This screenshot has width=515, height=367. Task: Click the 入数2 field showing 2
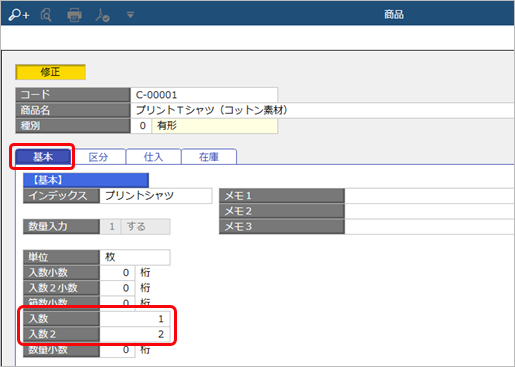point(135,334)
